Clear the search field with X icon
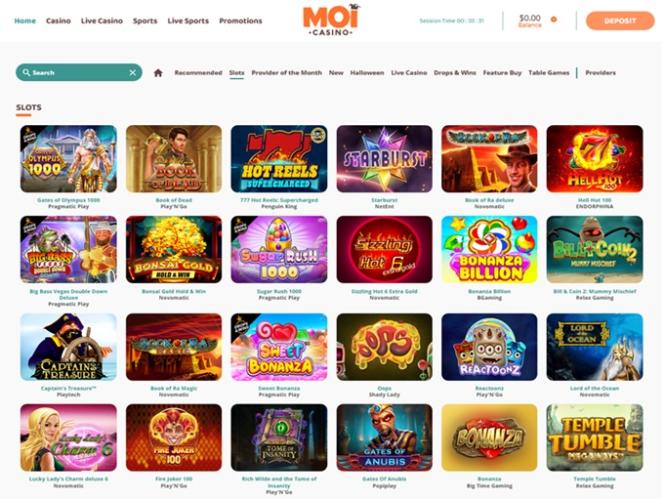 pyautogui.click(x=133, y=73)
